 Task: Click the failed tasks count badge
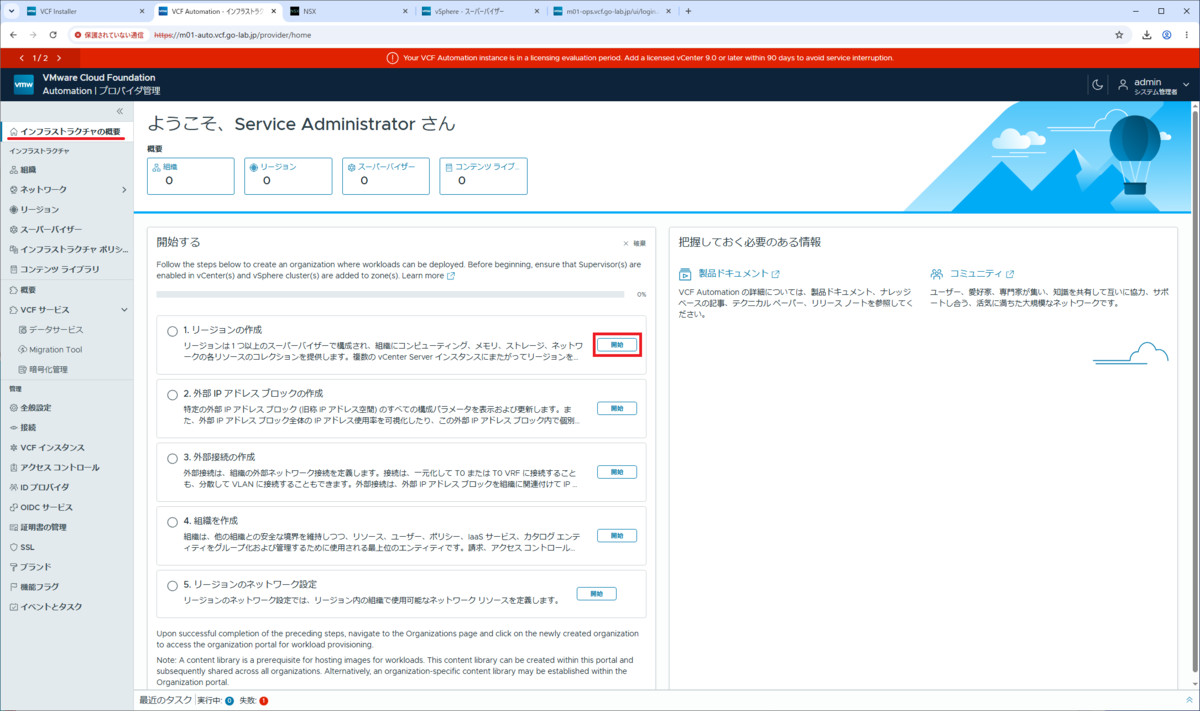(264, 702)
